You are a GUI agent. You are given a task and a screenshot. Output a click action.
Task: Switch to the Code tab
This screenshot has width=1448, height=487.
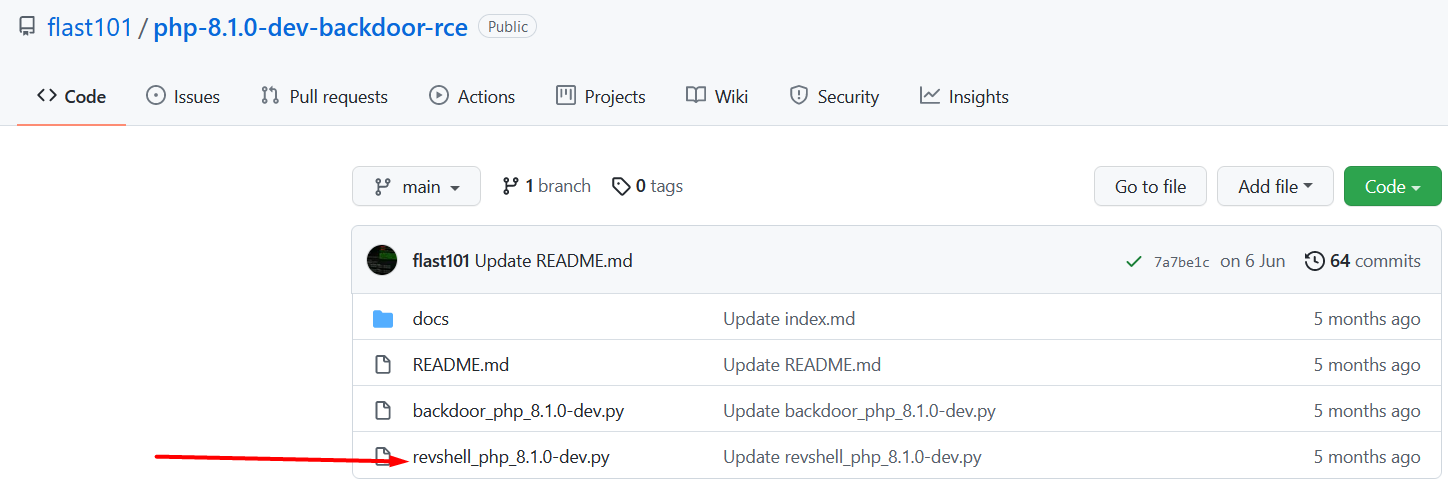[x=72, y=97]
